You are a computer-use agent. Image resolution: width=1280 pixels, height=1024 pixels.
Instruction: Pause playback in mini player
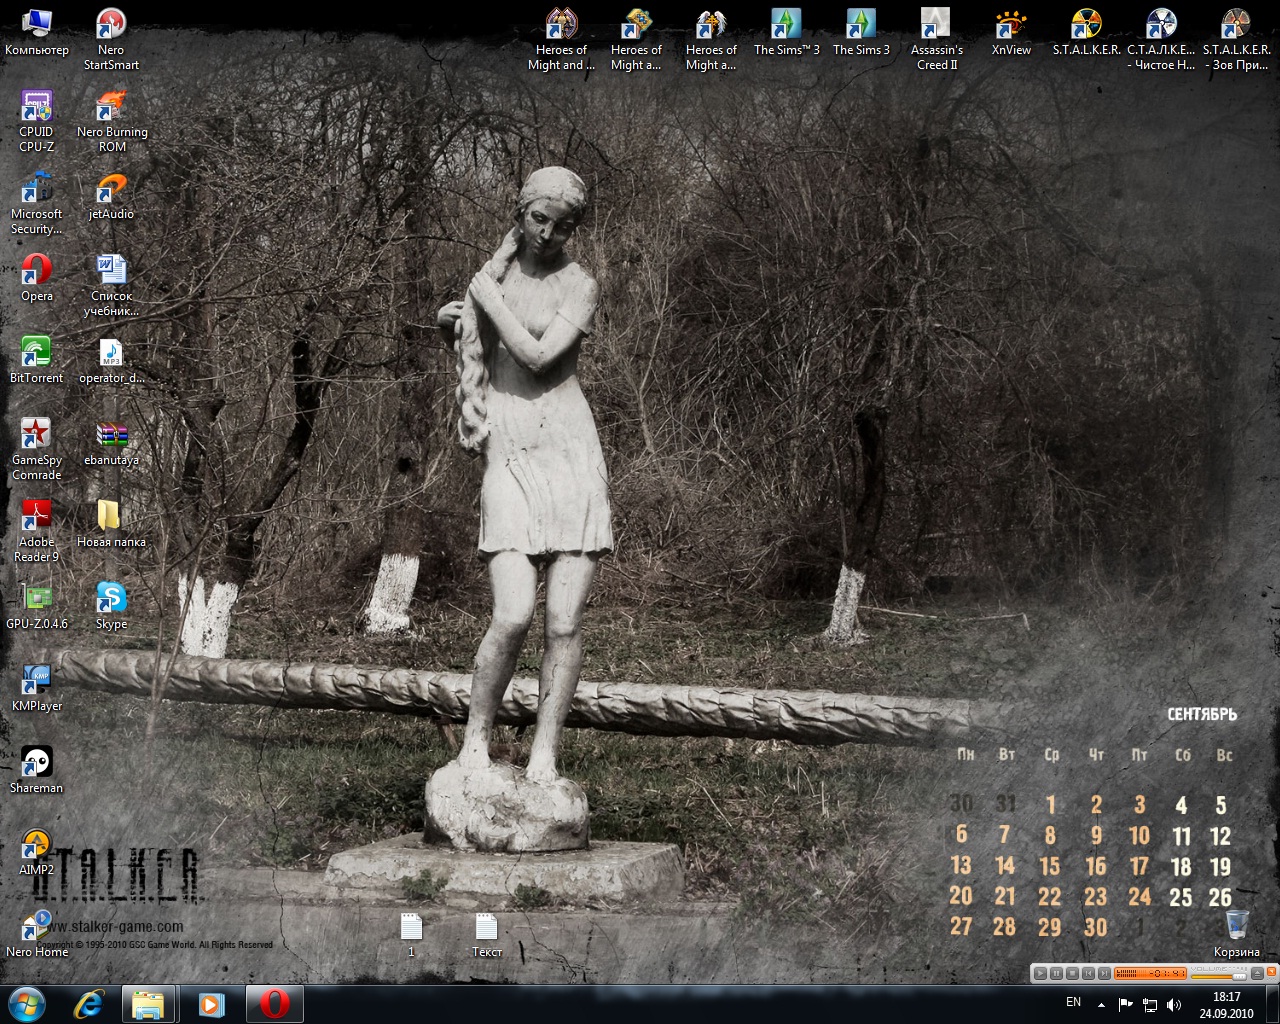tap(1056, 973)
